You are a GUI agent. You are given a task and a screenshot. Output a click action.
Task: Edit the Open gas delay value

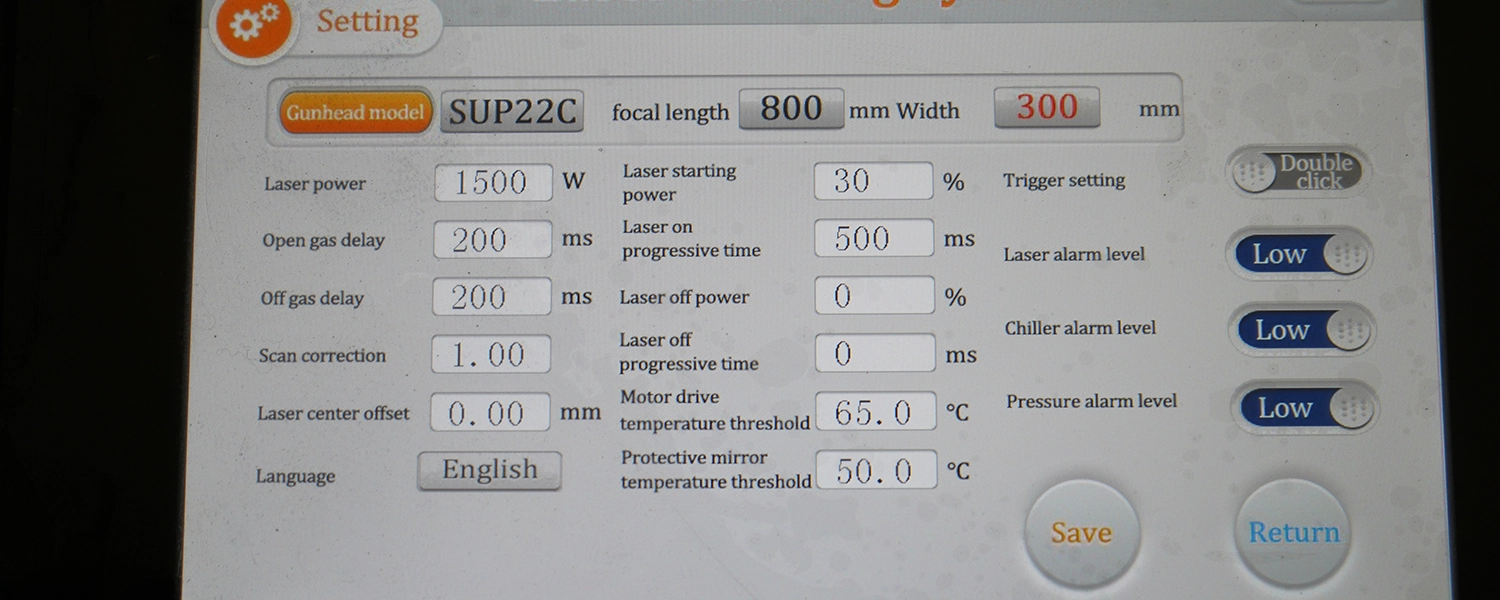(491, 240)
